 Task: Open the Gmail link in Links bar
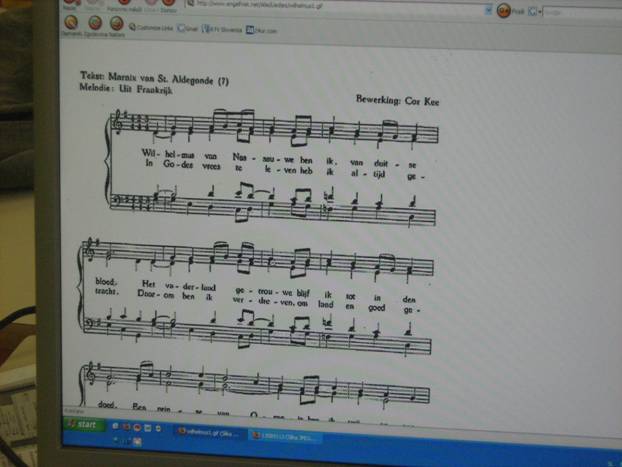[x=189, y=28]
